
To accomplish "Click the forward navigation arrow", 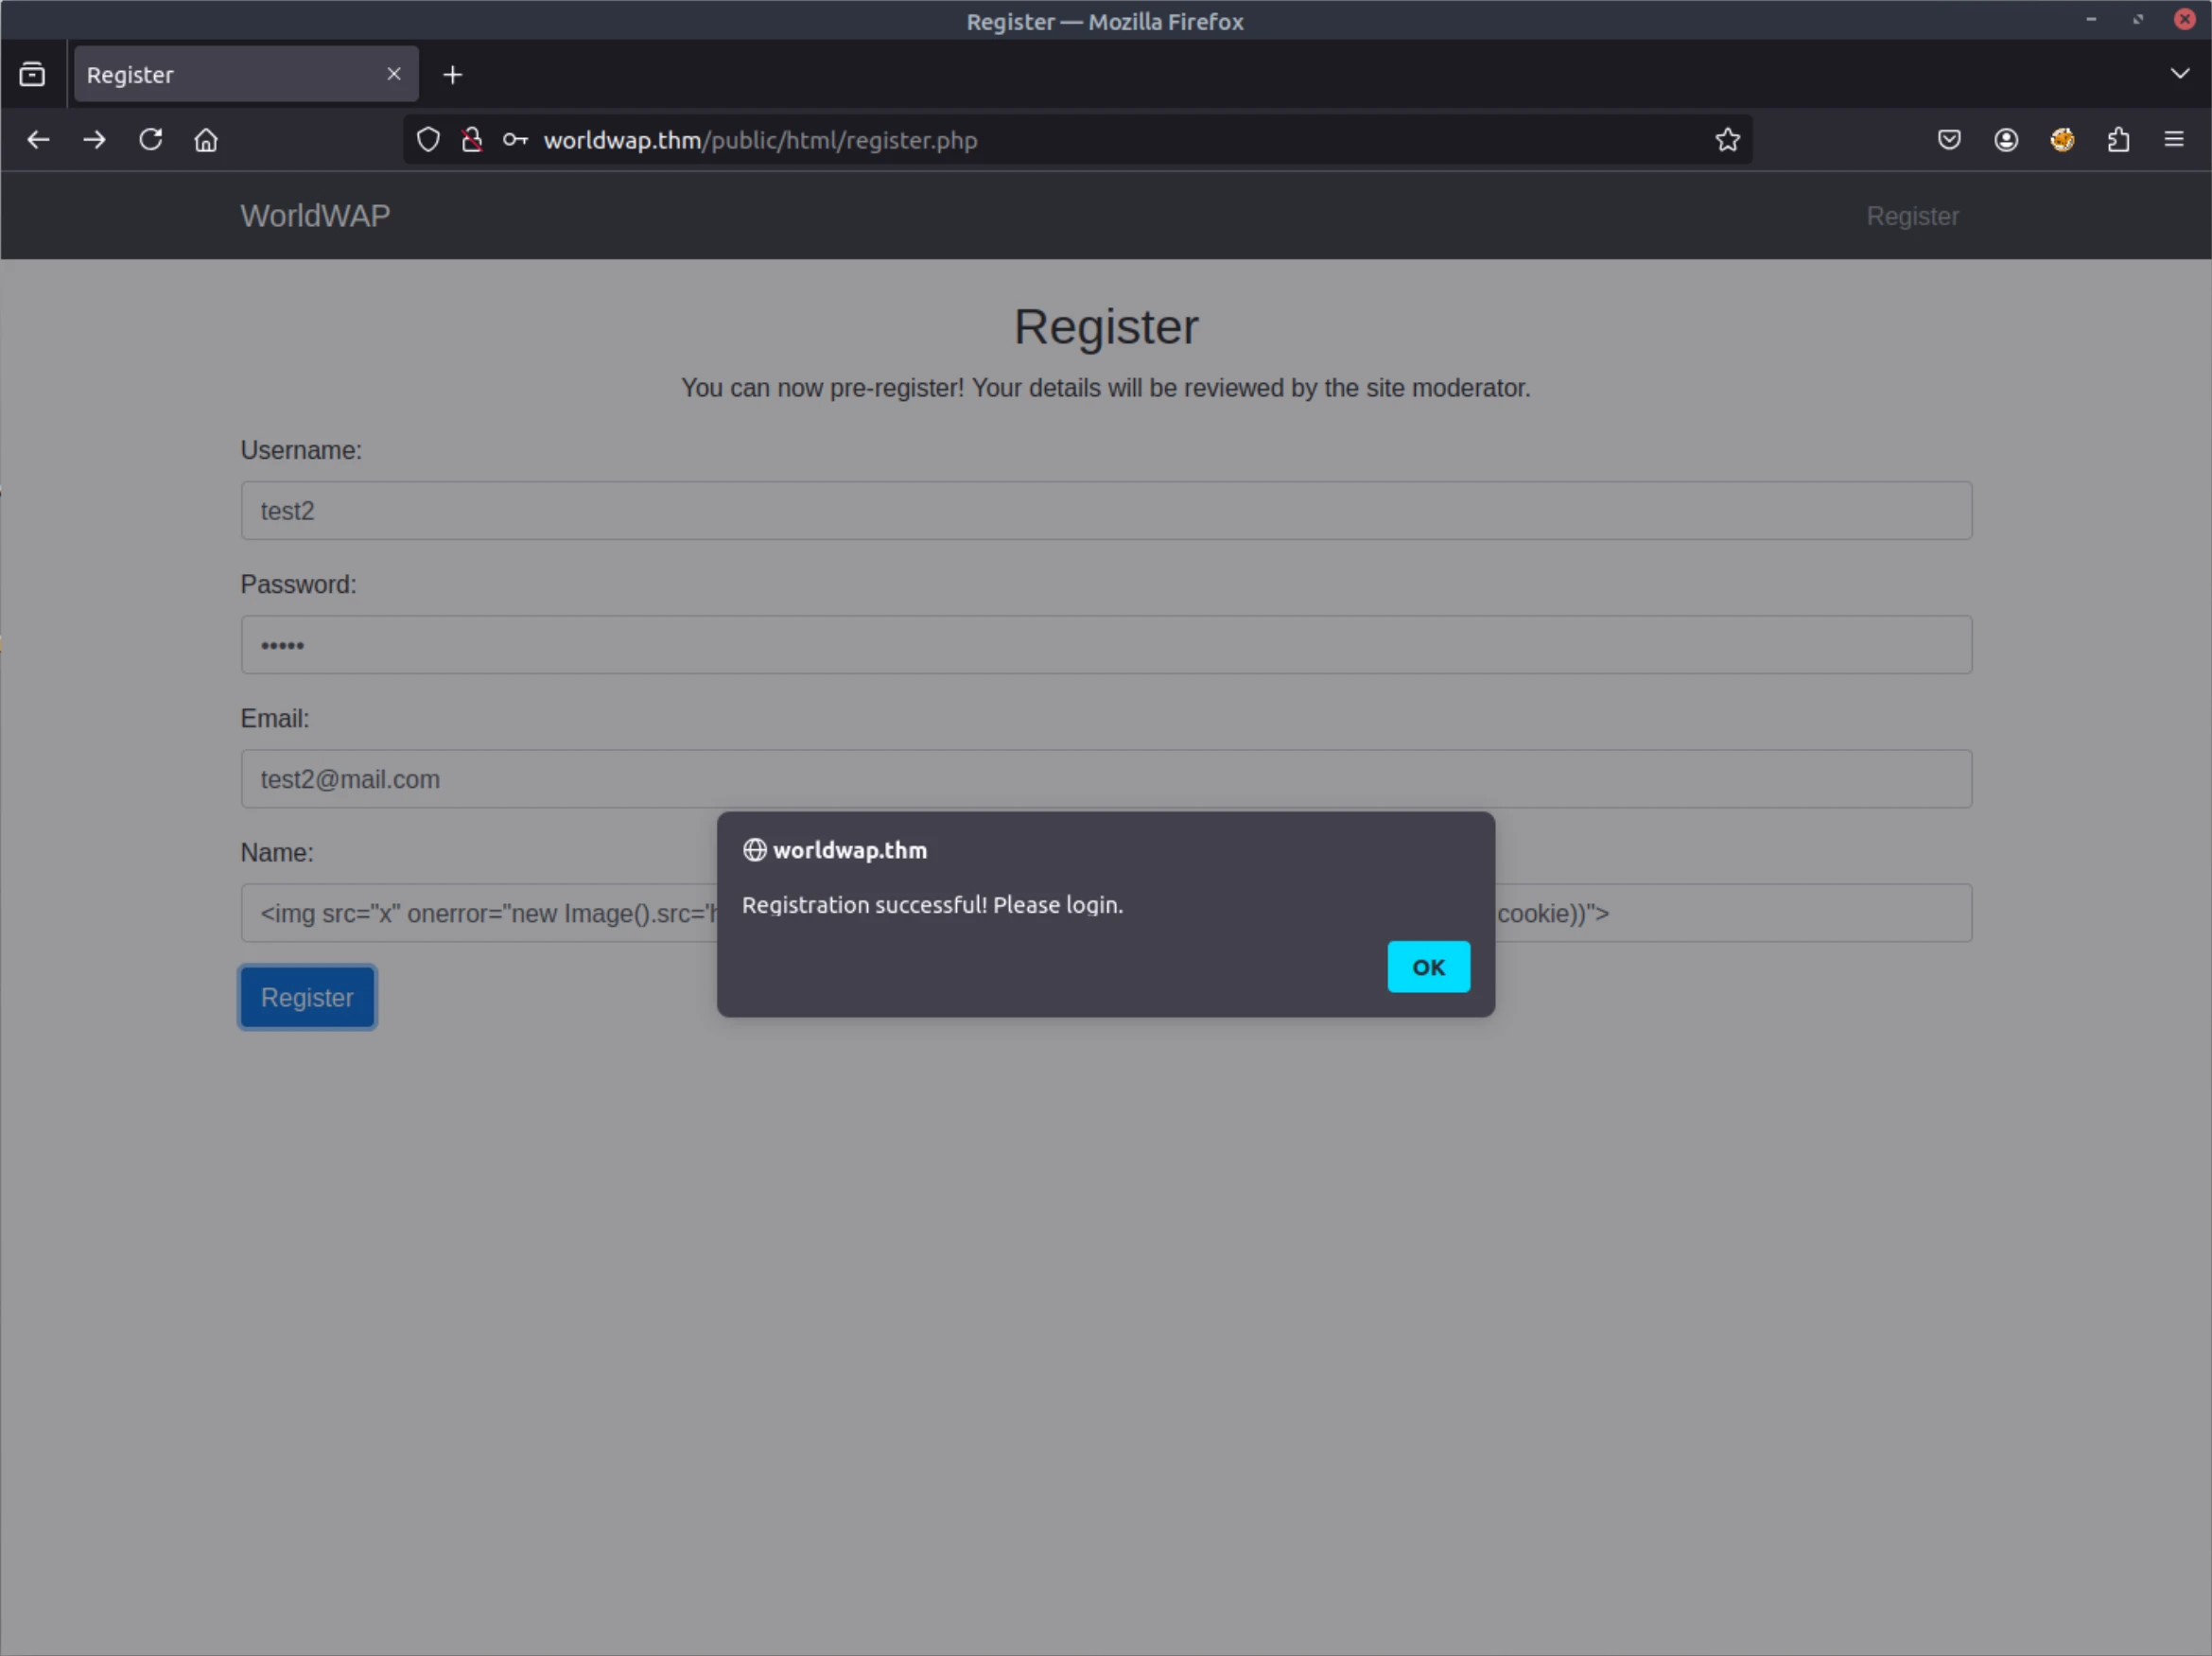I will coord(94,140).
